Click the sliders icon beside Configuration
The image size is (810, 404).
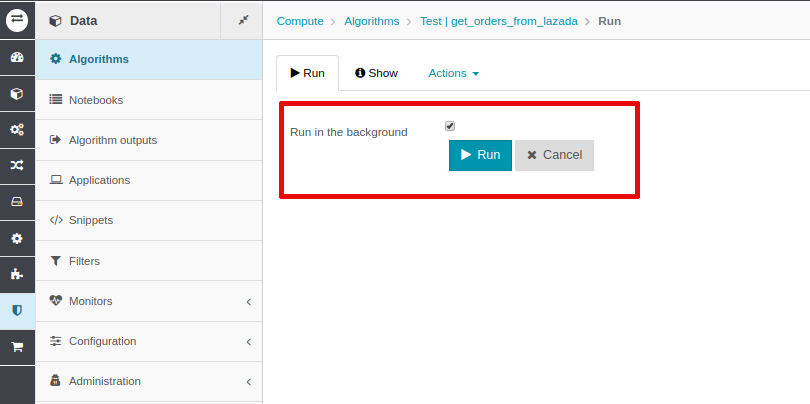[x=55, y=340]
